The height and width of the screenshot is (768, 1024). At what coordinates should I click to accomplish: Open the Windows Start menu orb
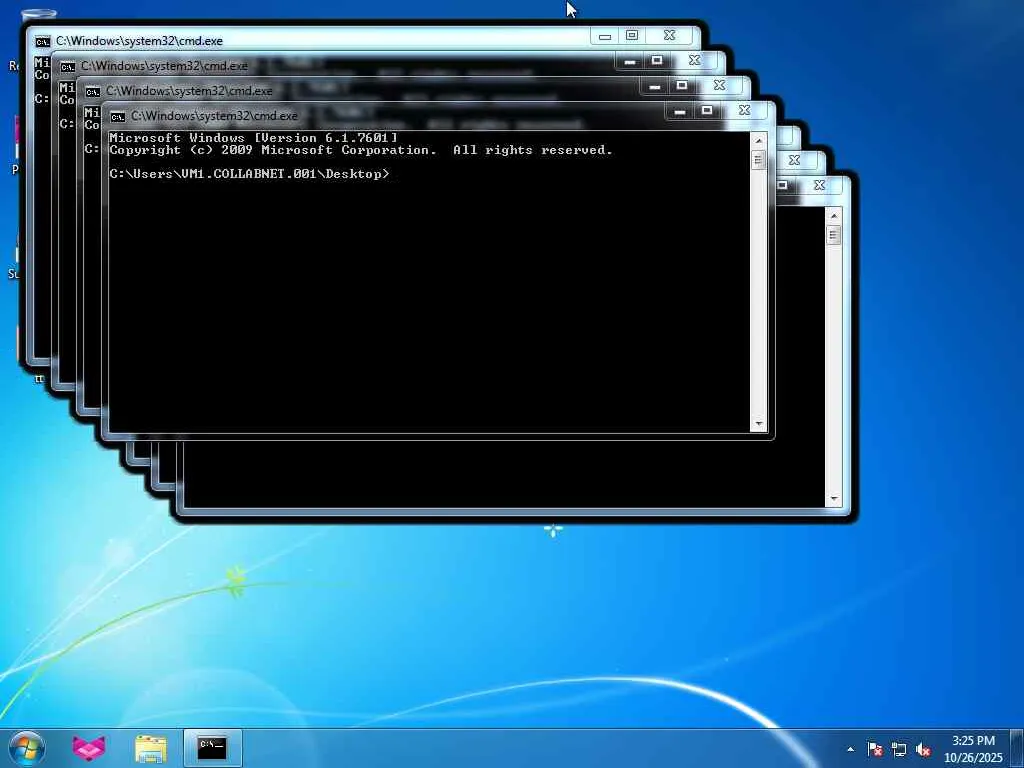pos(27,748)
